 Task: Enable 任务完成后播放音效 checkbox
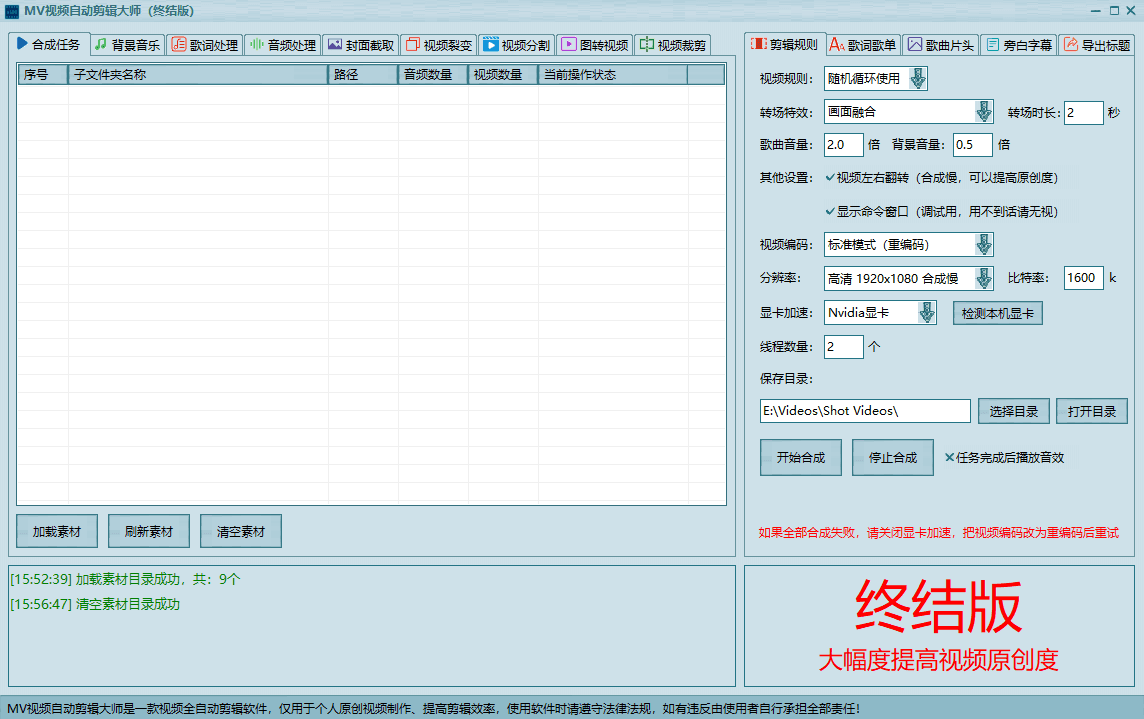click(950, 458)
